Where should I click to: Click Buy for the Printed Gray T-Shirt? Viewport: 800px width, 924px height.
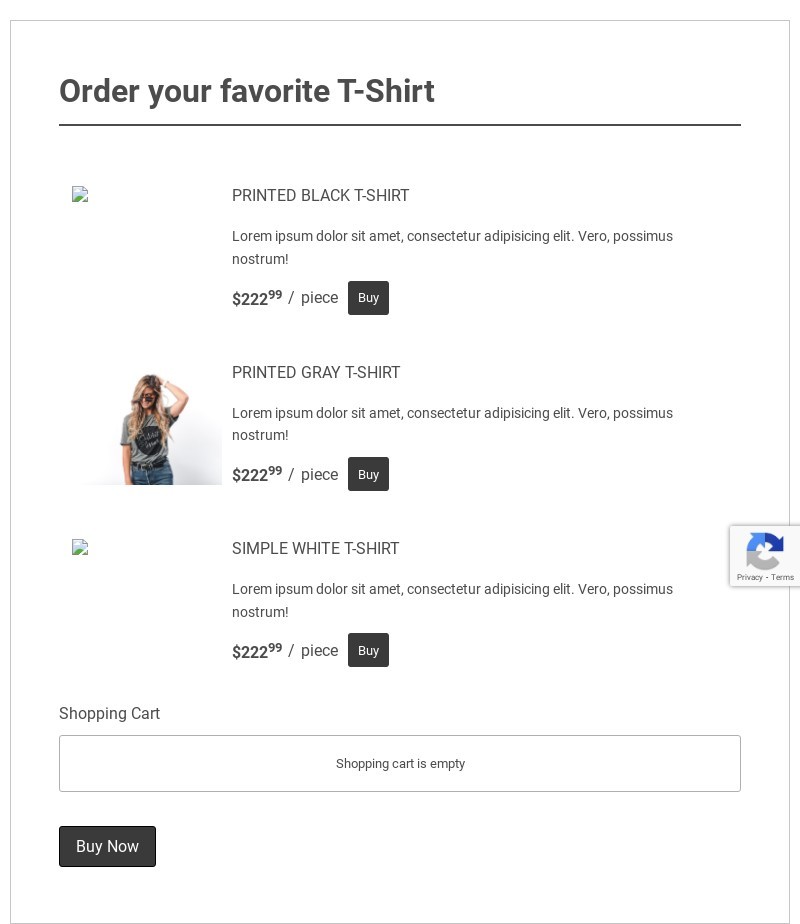(x=368, y=474)
